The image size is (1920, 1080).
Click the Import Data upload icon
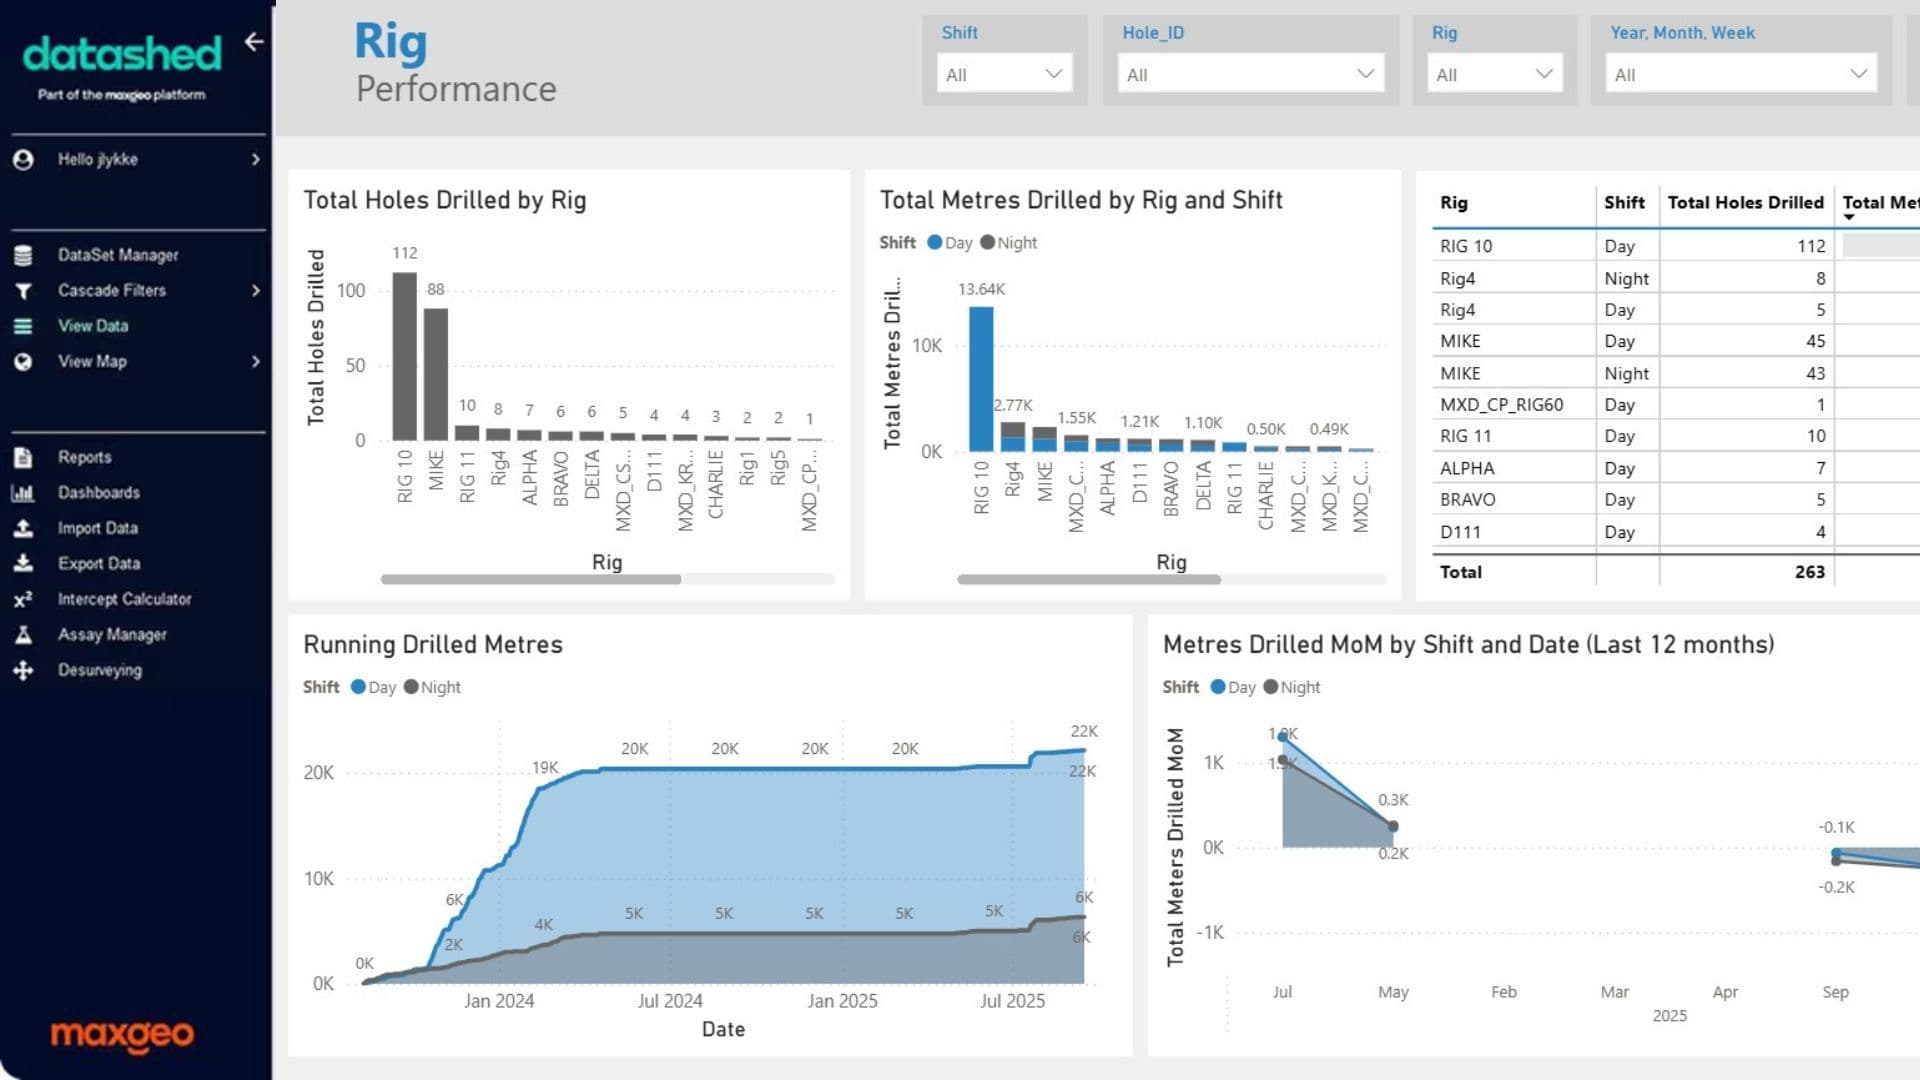[x=23, y=528]
